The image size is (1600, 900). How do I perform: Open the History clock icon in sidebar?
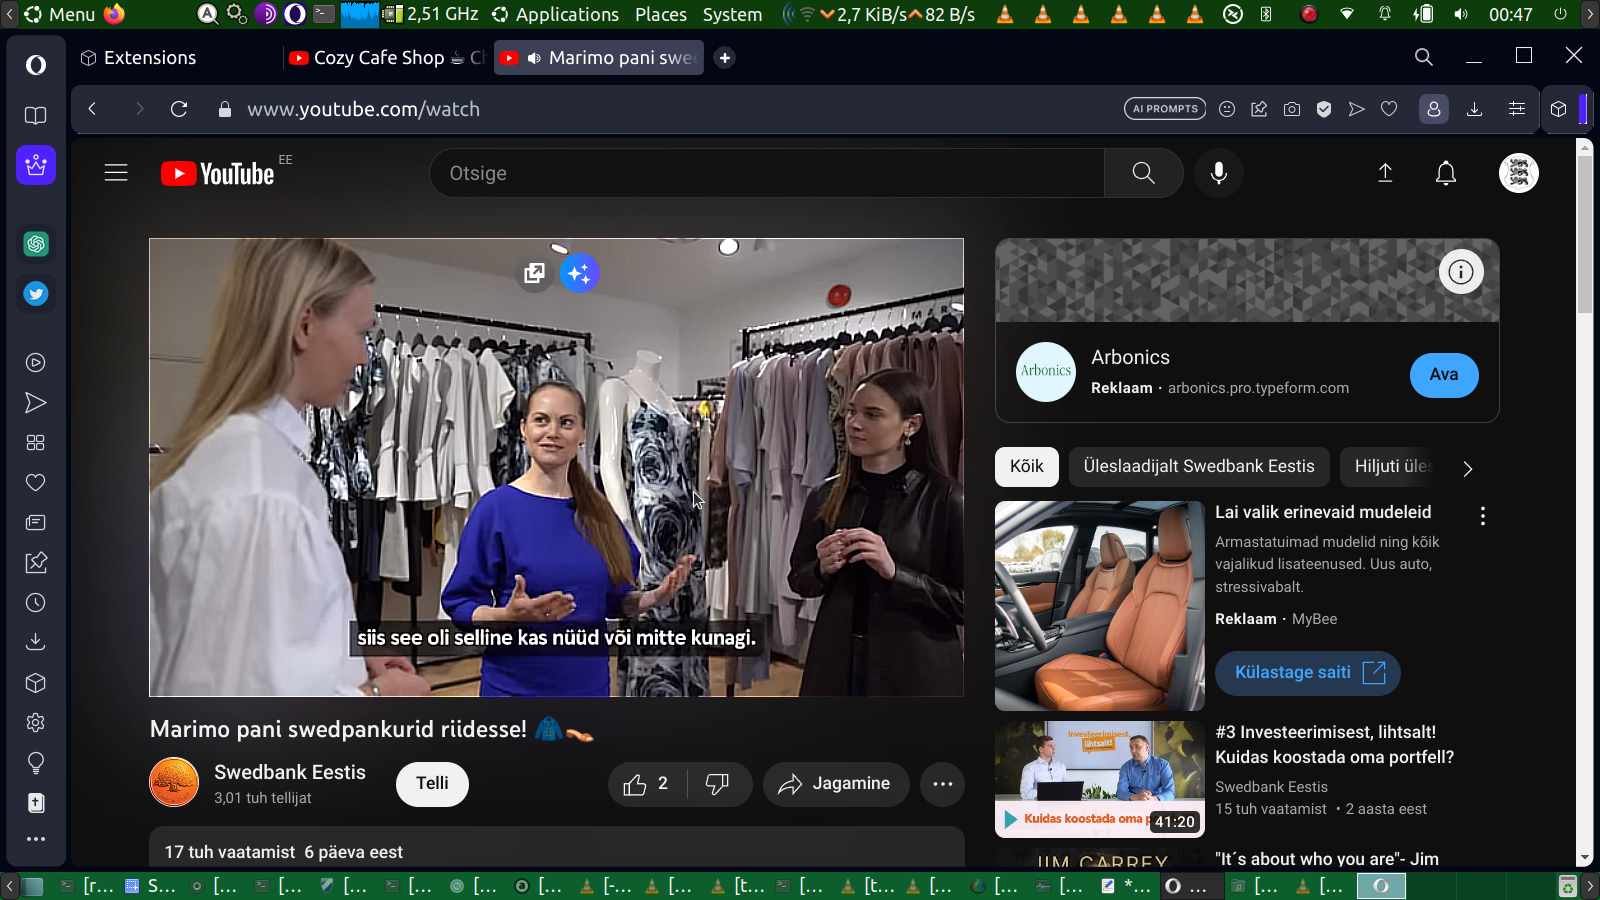click(x=36, y=603)
